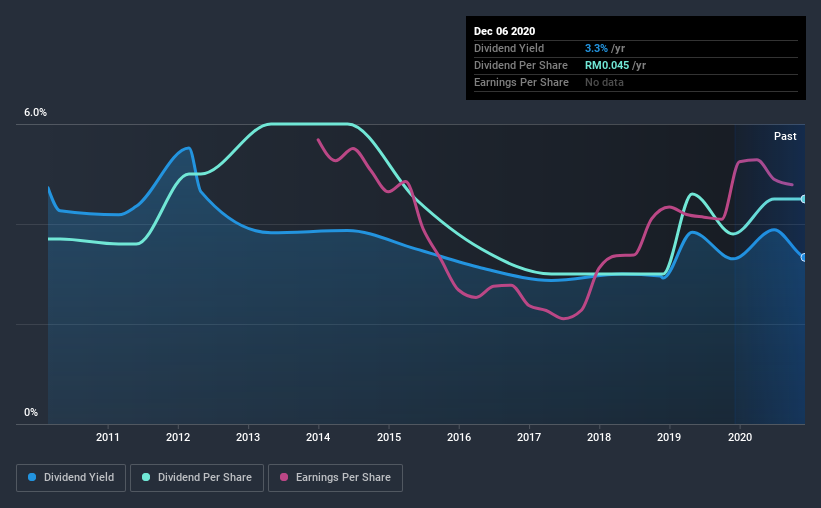Image resolution: width=821 pixels, height=508 pixels.
Task: Click the blue Dividend Yield endpoint marker
Action: pos(803,257)
